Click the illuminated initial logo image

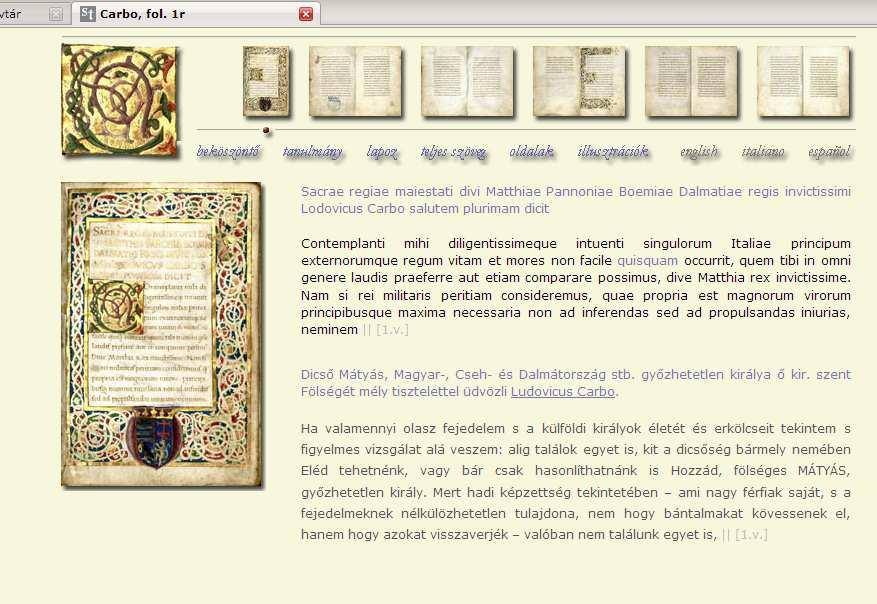[x=119, y=100]
